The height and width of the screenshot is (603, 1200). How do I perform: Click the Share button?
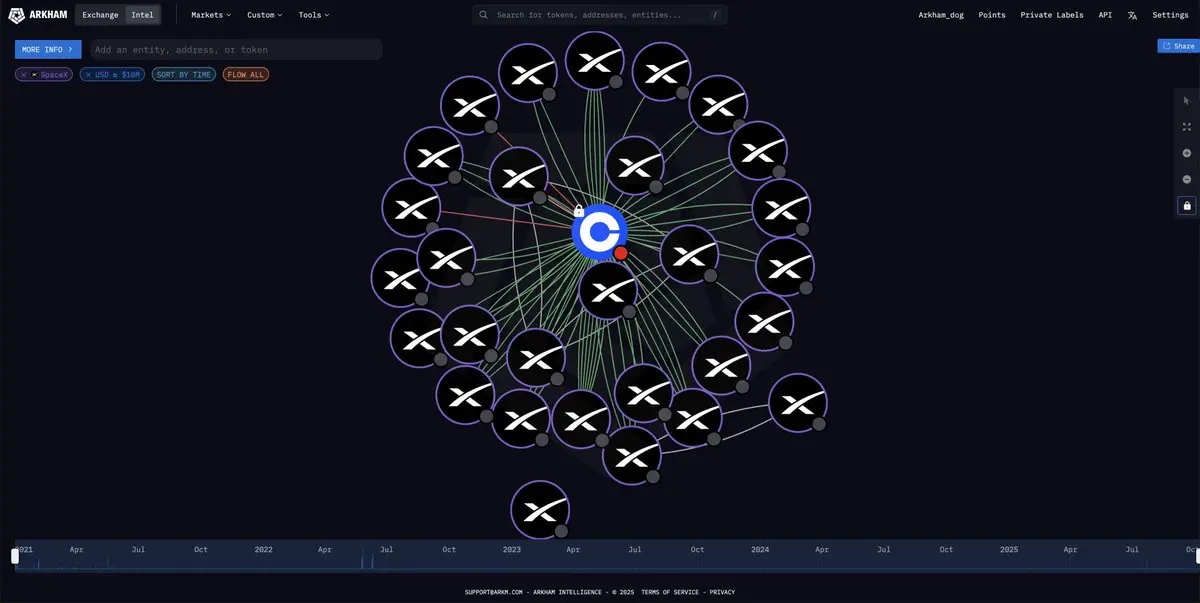click(x=1178, y=46)
